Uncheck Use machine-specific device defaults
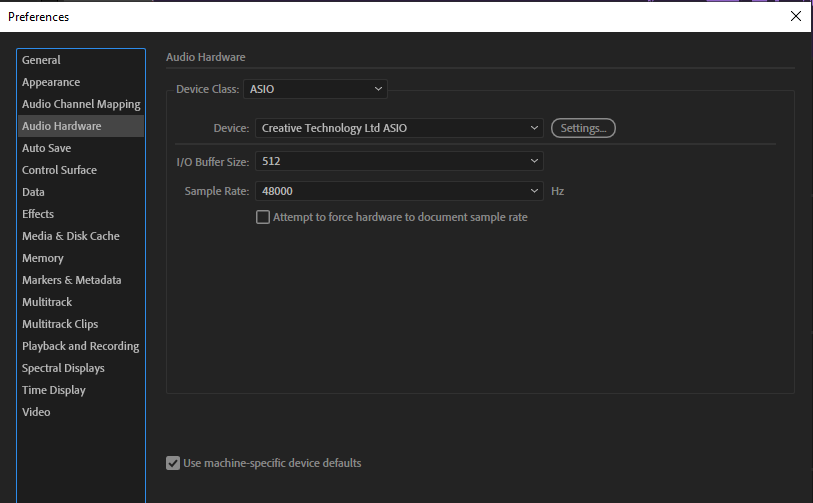Viewport: 813px width, 503px height. point(174,463)
